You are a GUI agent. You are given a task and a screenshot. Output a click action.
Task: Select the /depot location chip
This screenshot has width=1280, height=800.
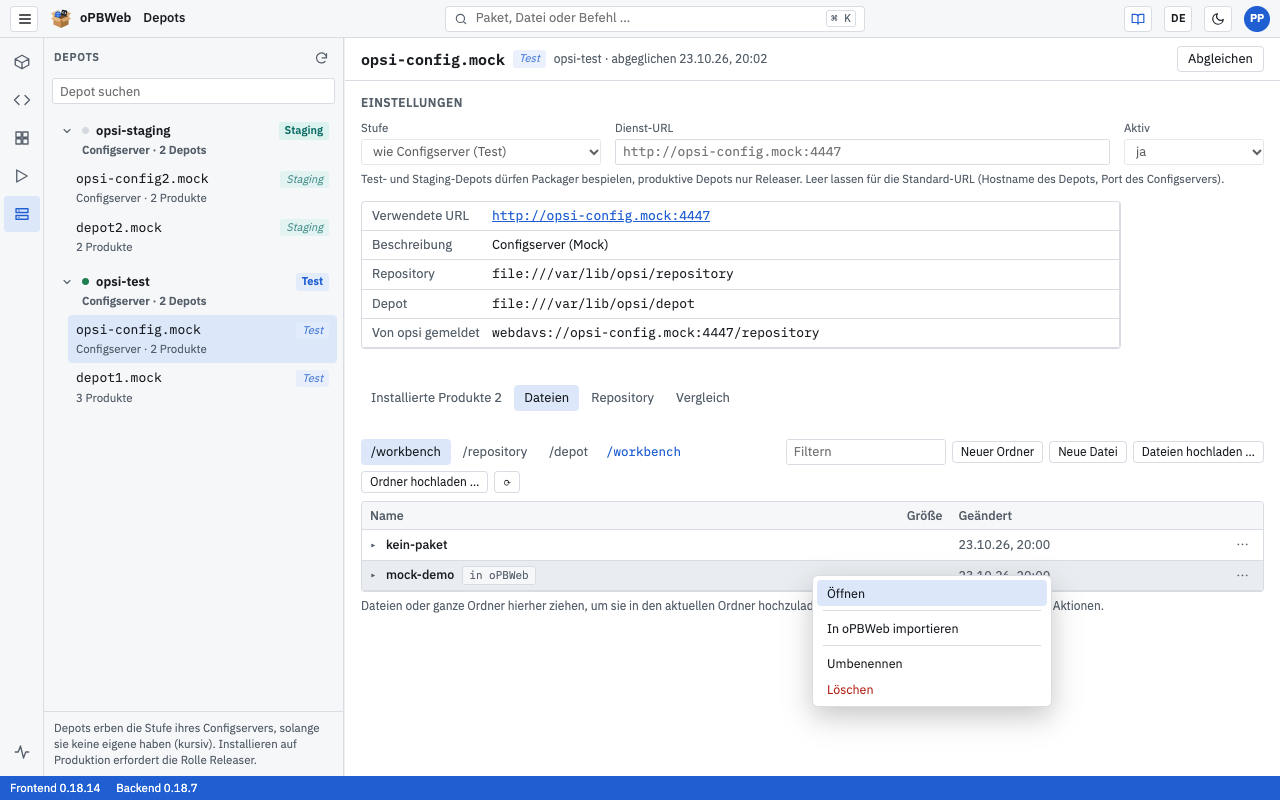click(568, 452)
